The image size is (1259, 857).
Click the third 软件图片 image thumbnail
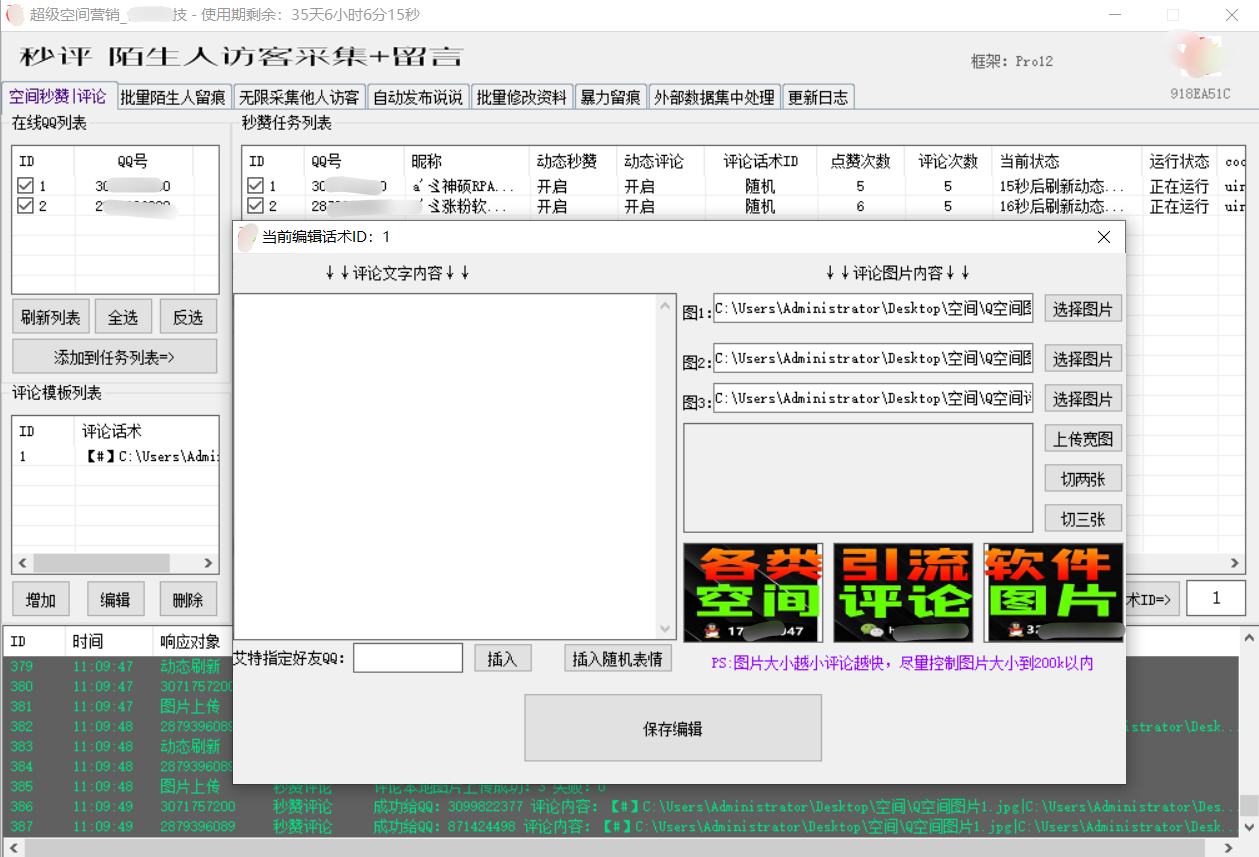point(1053,592)
